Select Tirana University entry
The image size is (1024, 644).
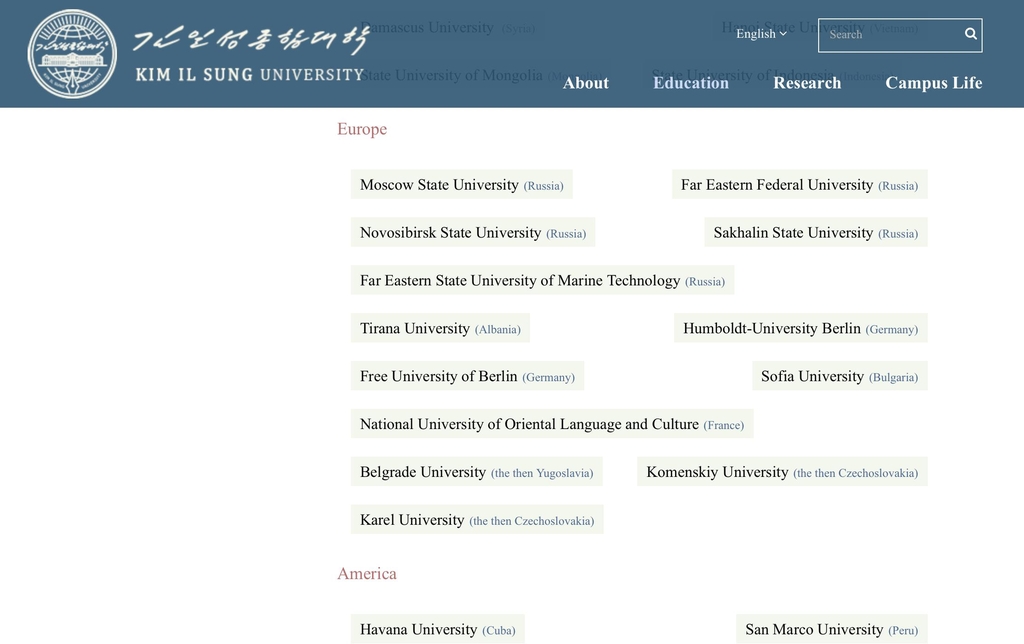440,328
